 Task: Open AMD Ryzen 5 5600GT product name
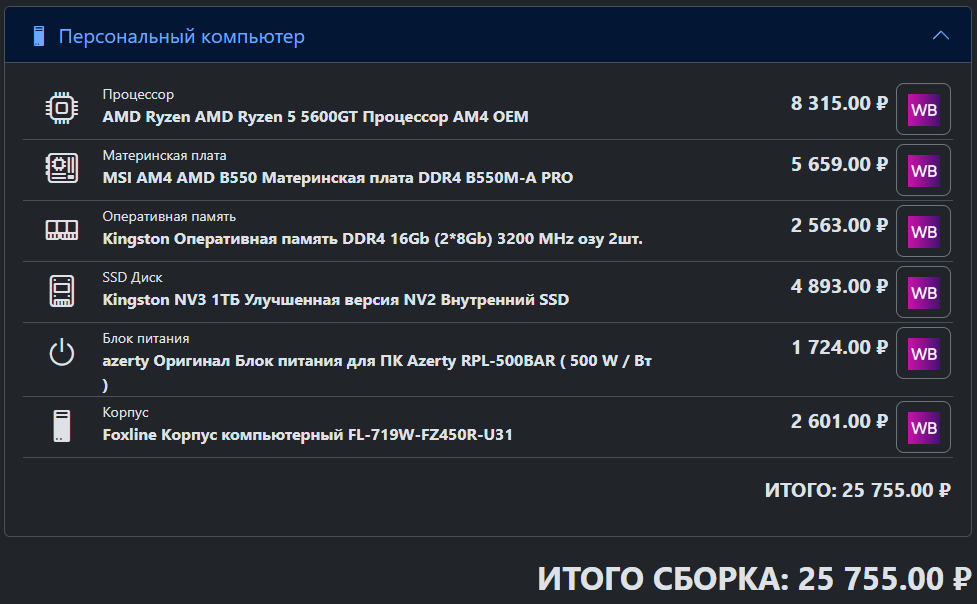point(315,117)
